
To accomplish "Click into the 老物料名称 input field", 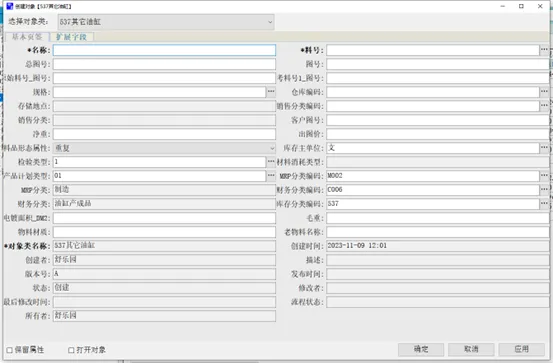I will coord(438,232).
